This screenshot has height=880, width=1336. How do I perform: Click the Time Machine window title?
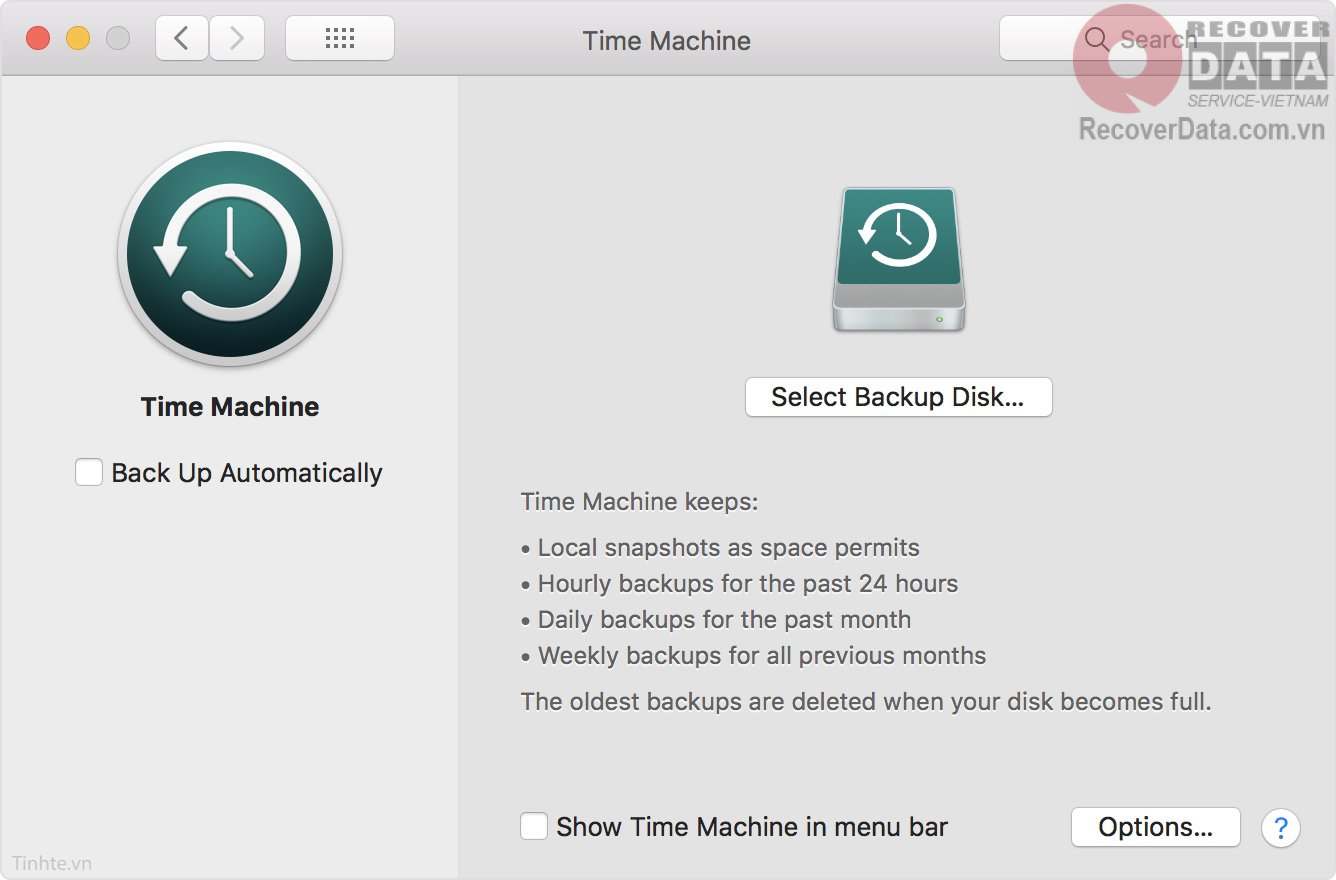click(x=666, y=40)
